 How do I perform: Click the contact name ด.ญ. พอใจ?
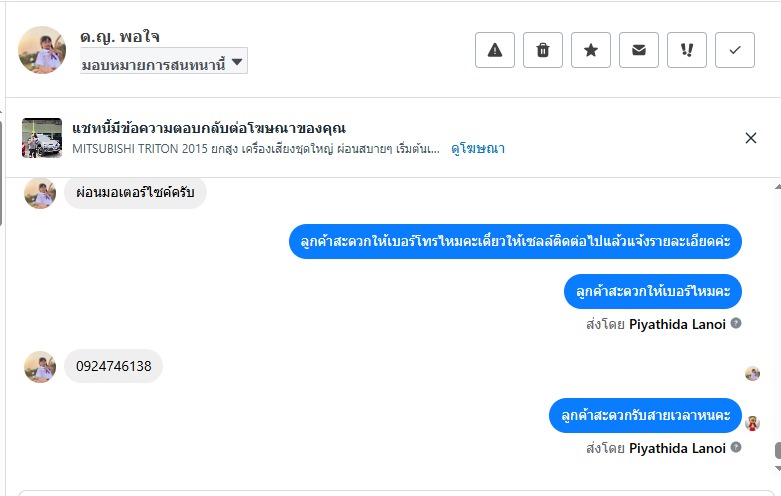(x=120, y=37)
